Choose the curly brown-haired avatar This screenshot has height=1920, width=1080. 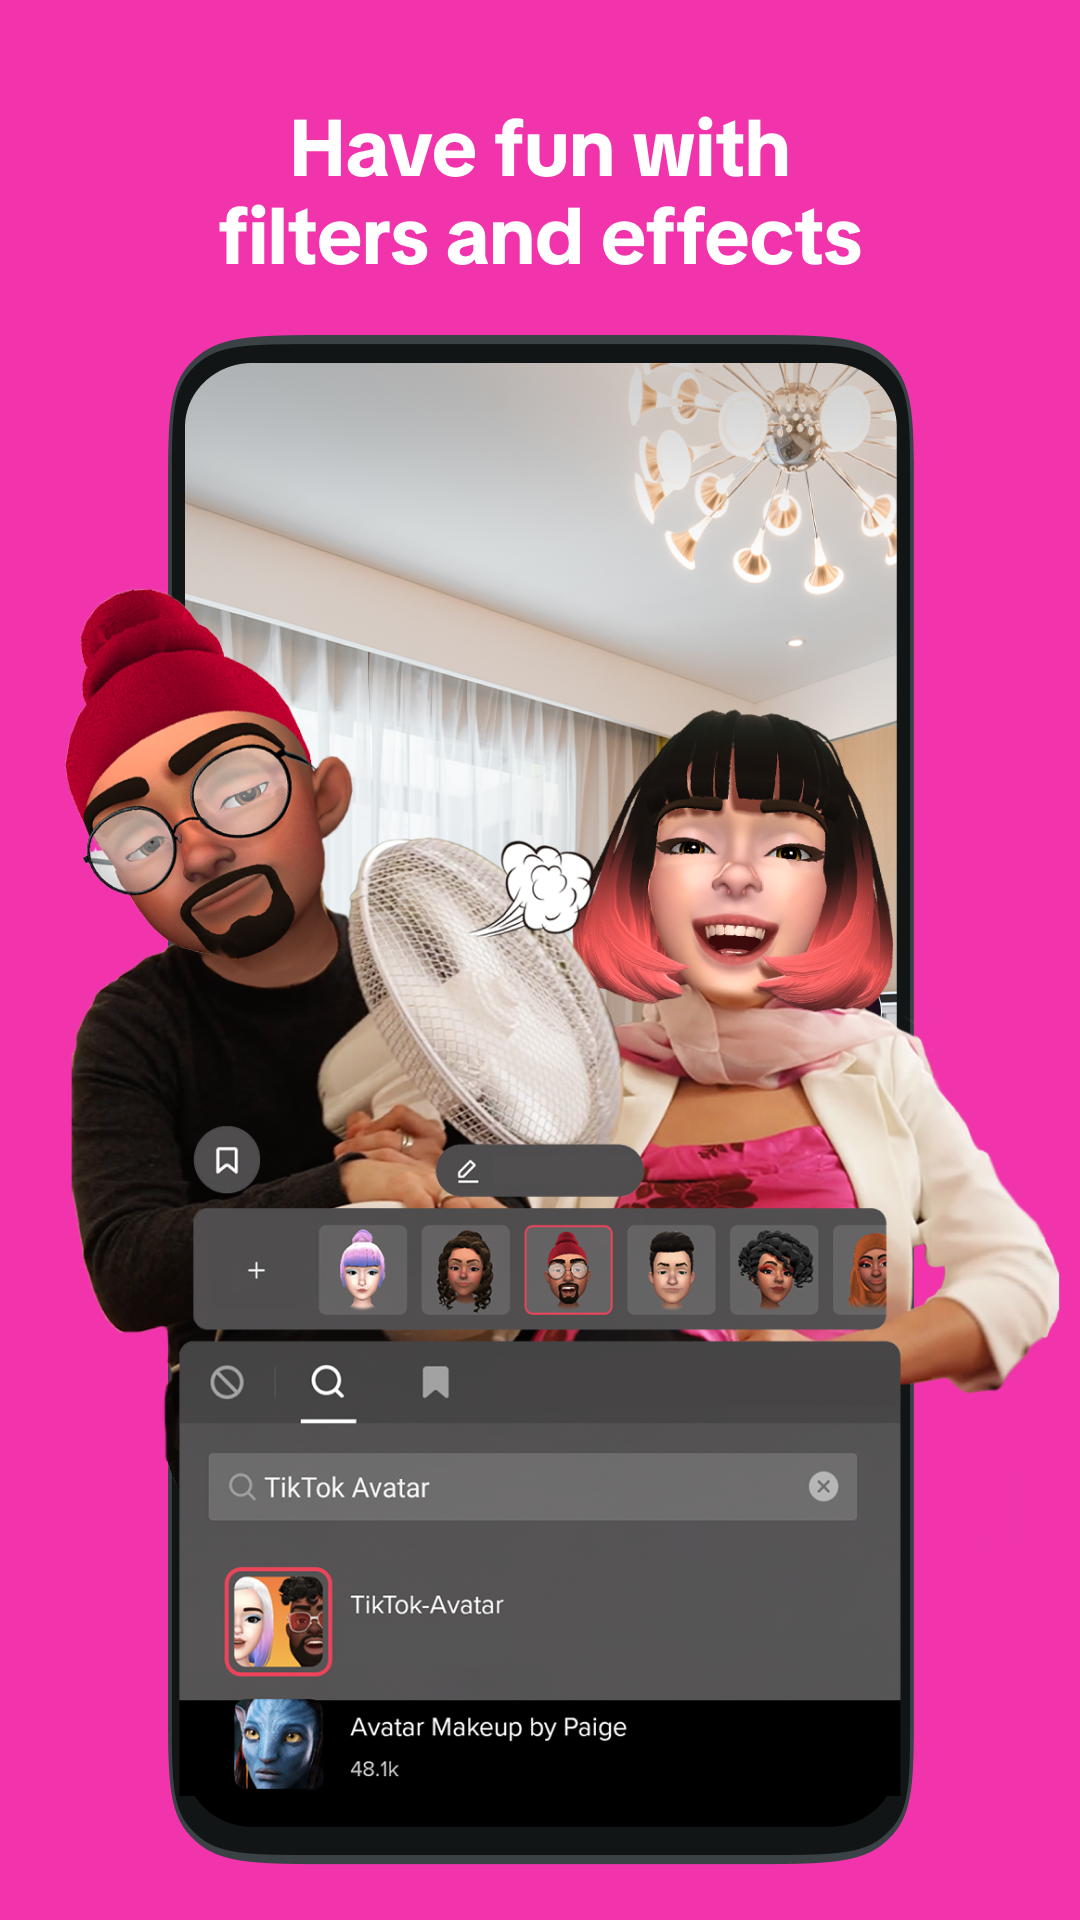coord(465,1270)
